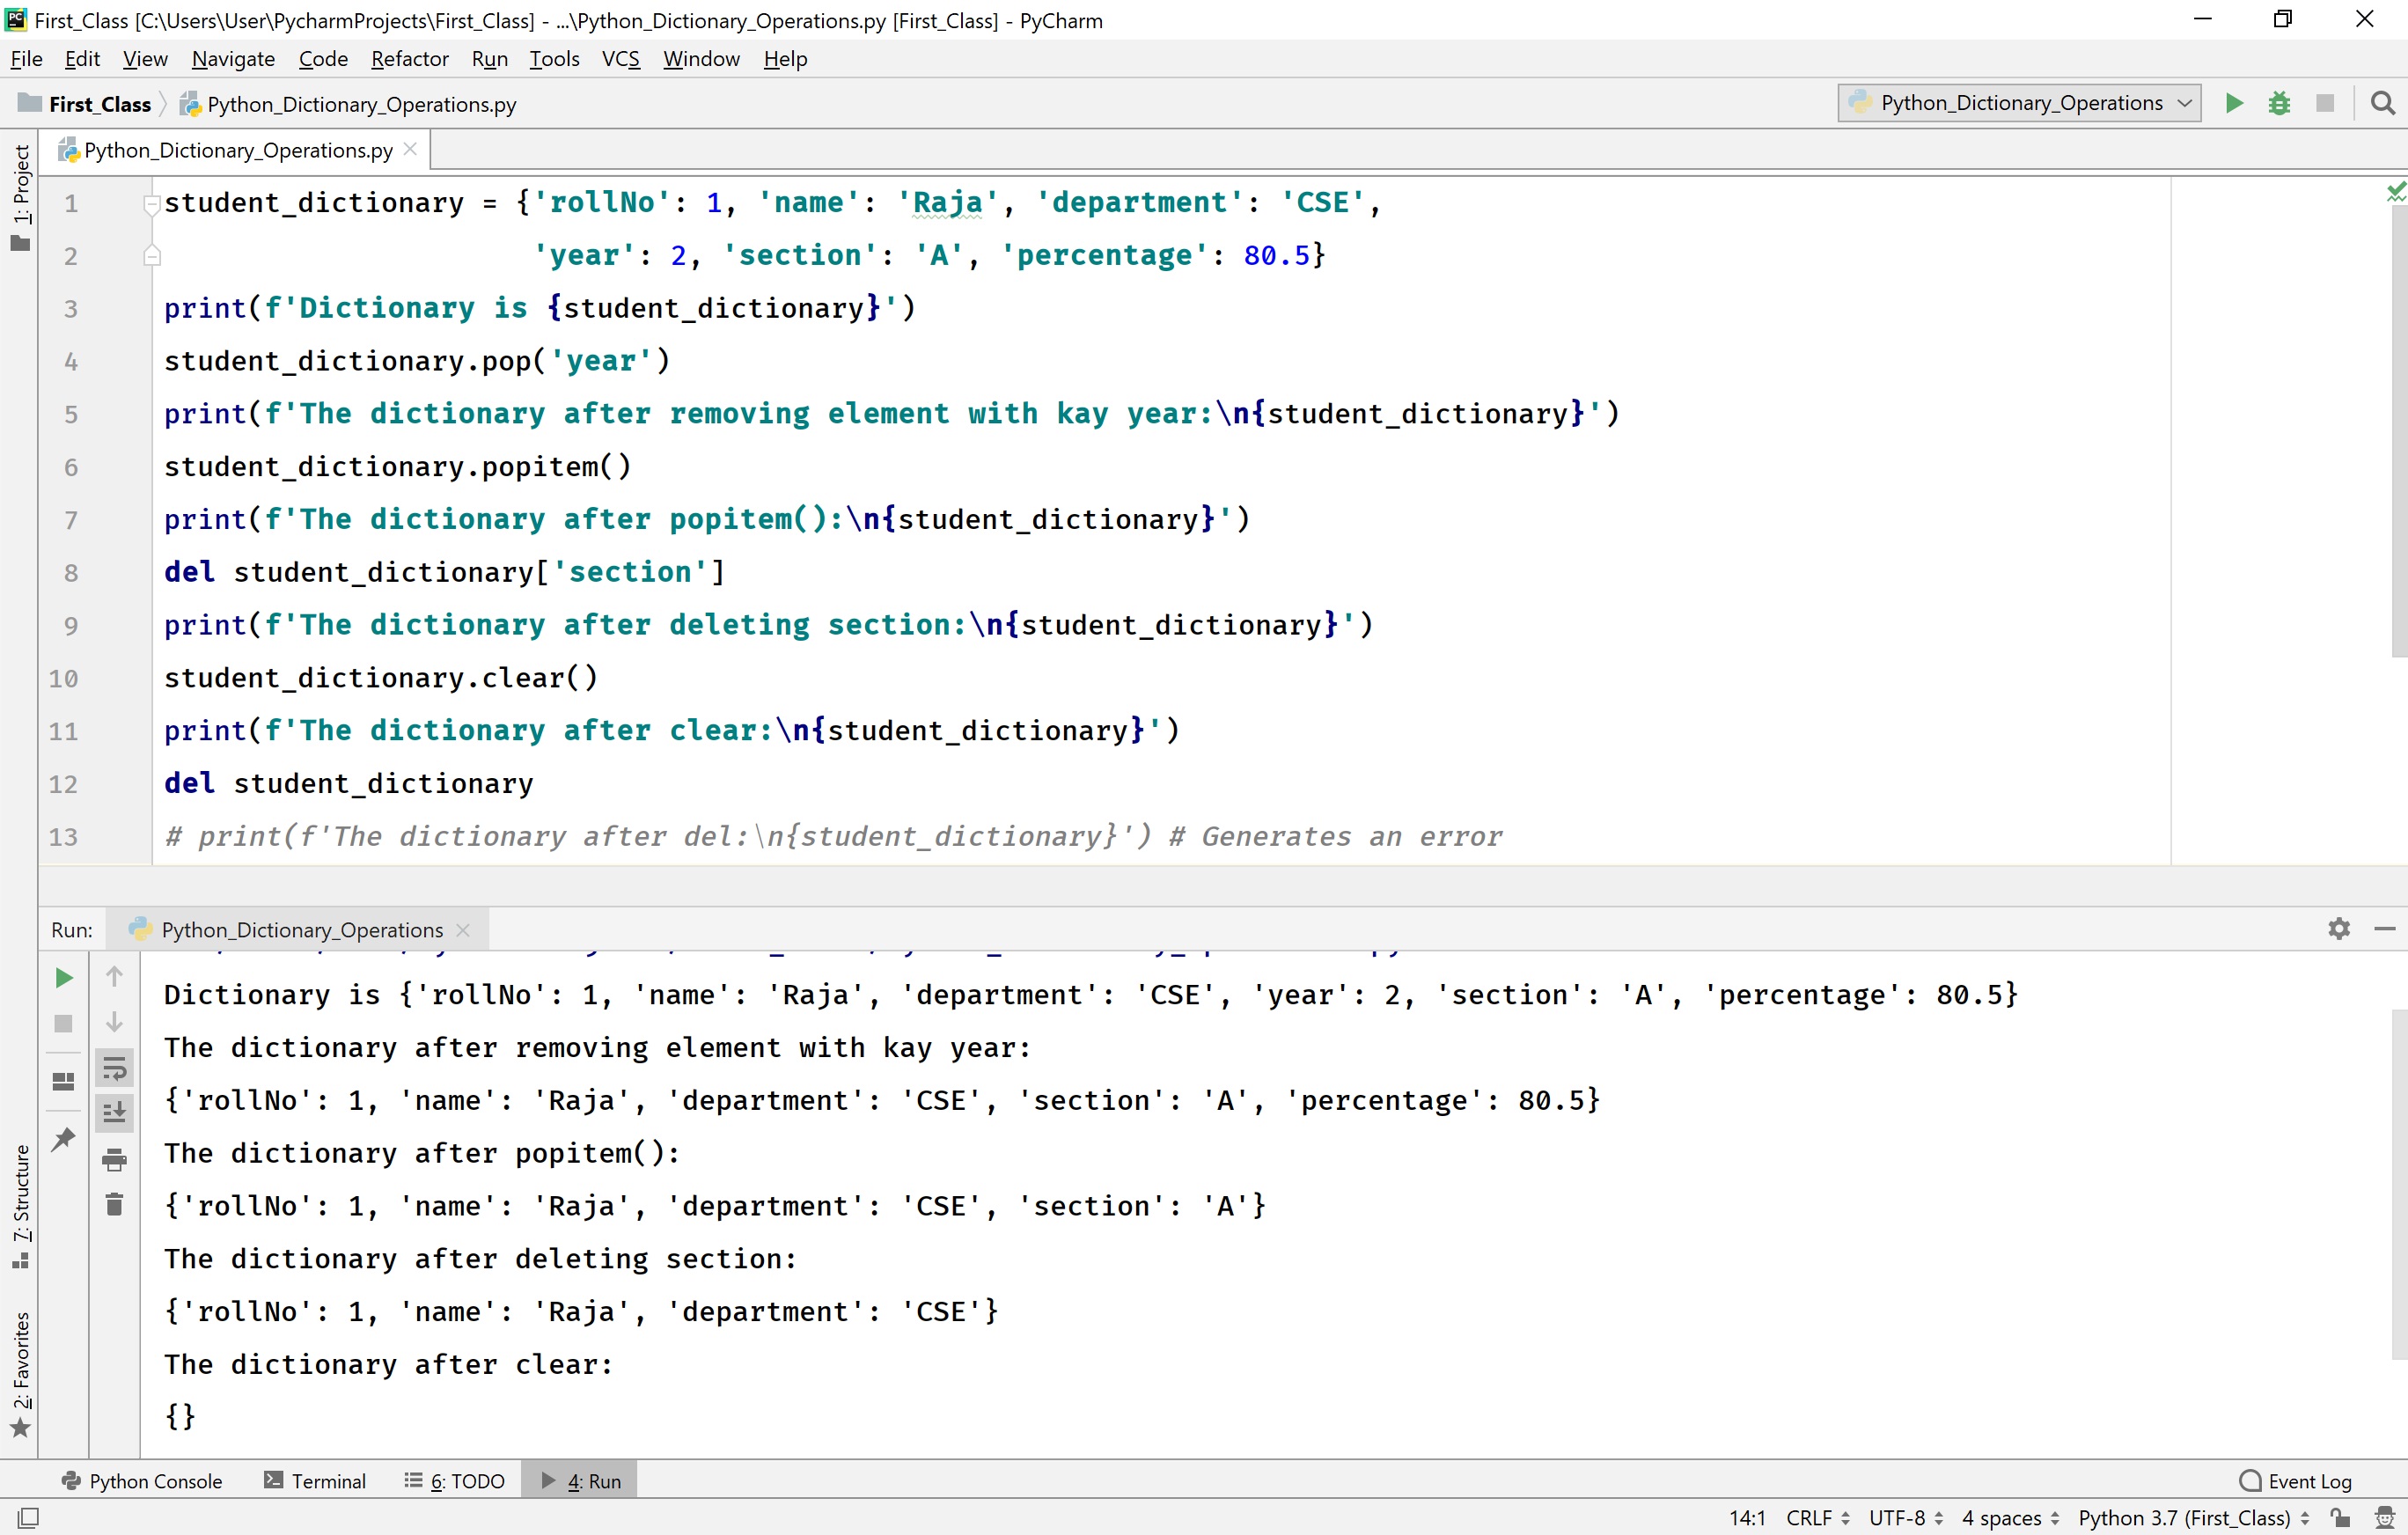Click the First_Class breadcrumb
This screenshot has width=2408, height=1535.
click(x=99, y=104)
